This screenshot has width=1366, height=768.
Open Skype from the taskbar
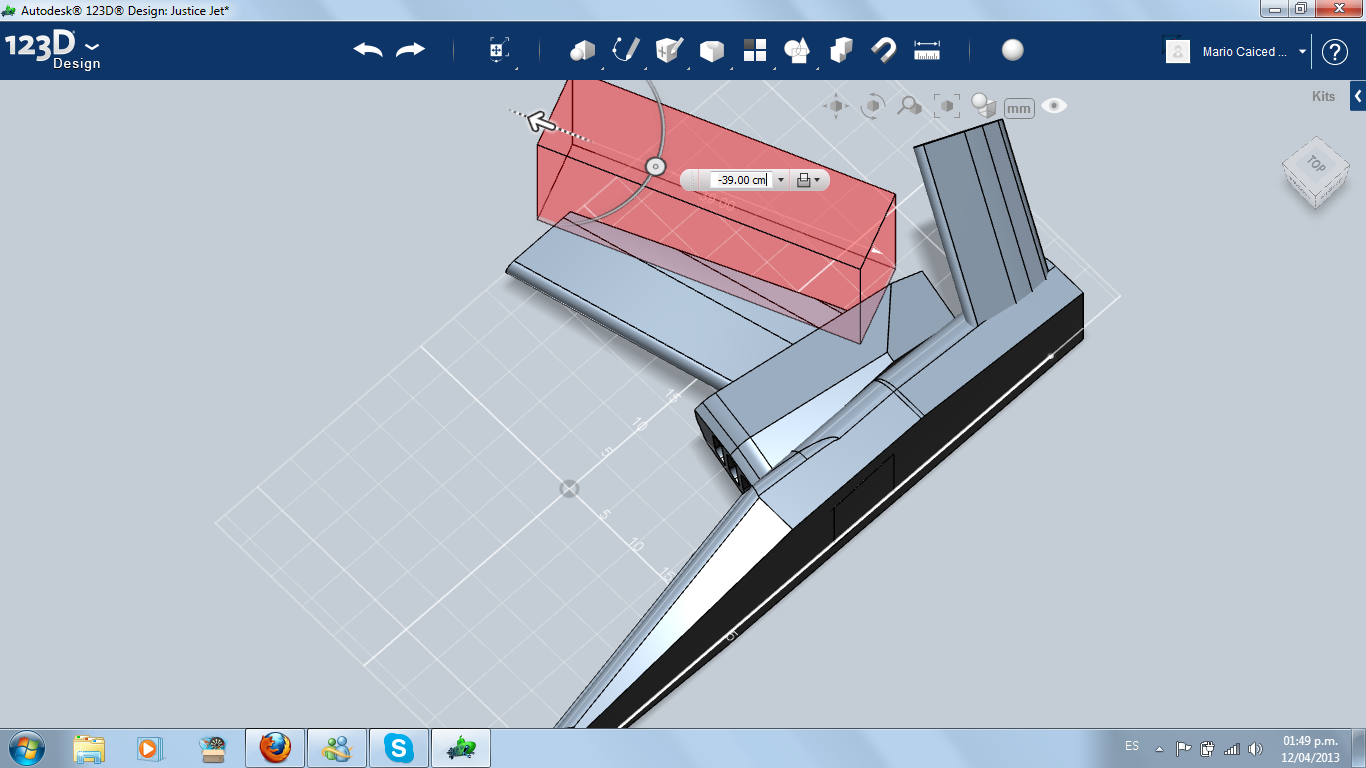(399, 748)
